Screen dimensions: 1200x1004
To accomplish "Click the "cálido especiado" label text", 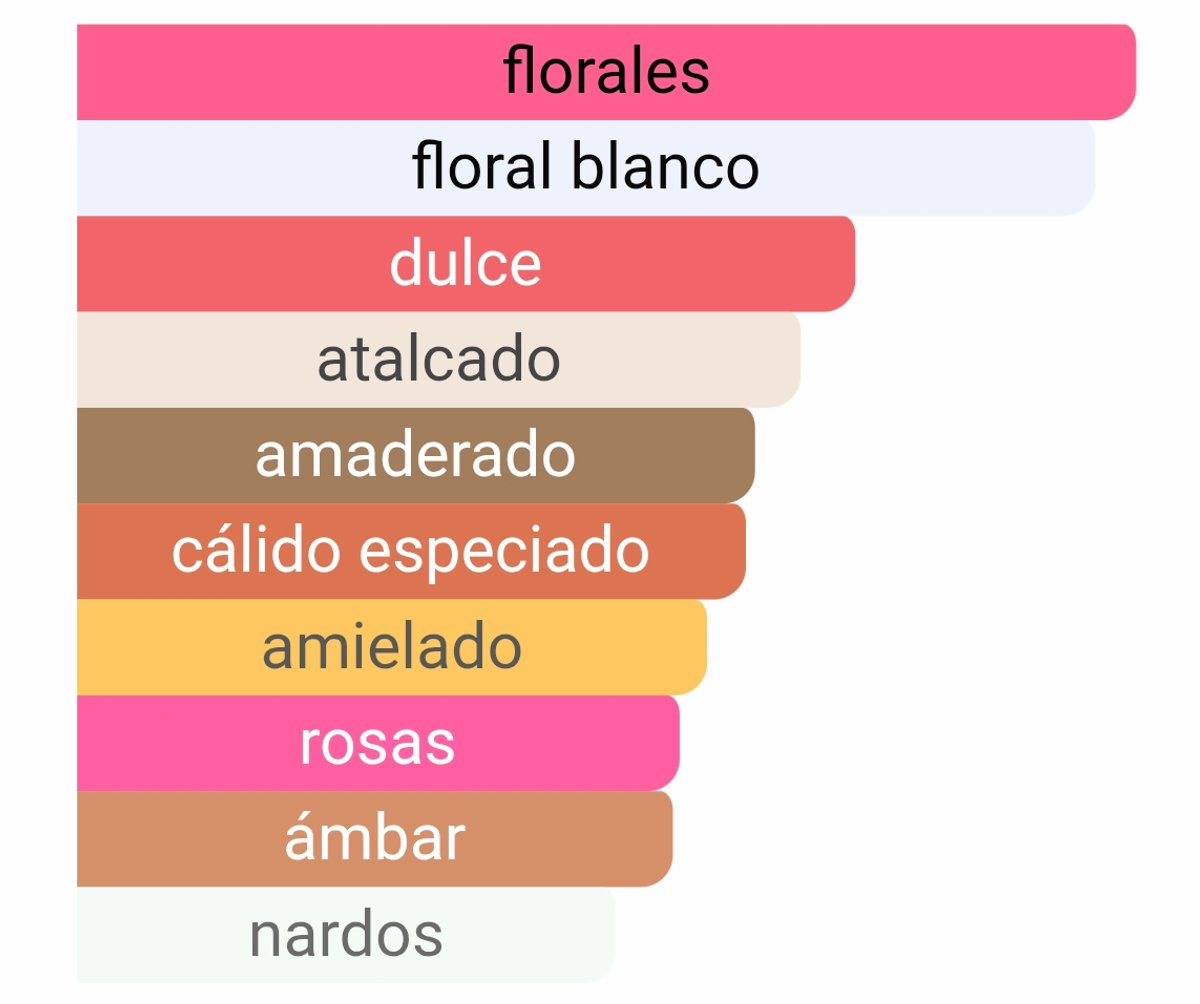I will pos(410,552).
